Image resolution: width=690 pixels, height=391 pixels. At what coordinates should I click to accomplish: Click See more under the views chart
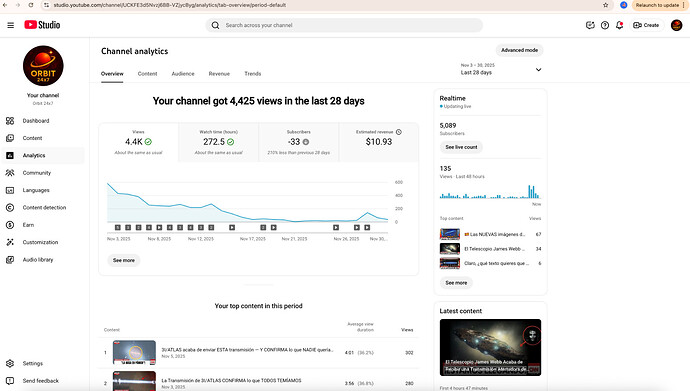coord(124,260)
